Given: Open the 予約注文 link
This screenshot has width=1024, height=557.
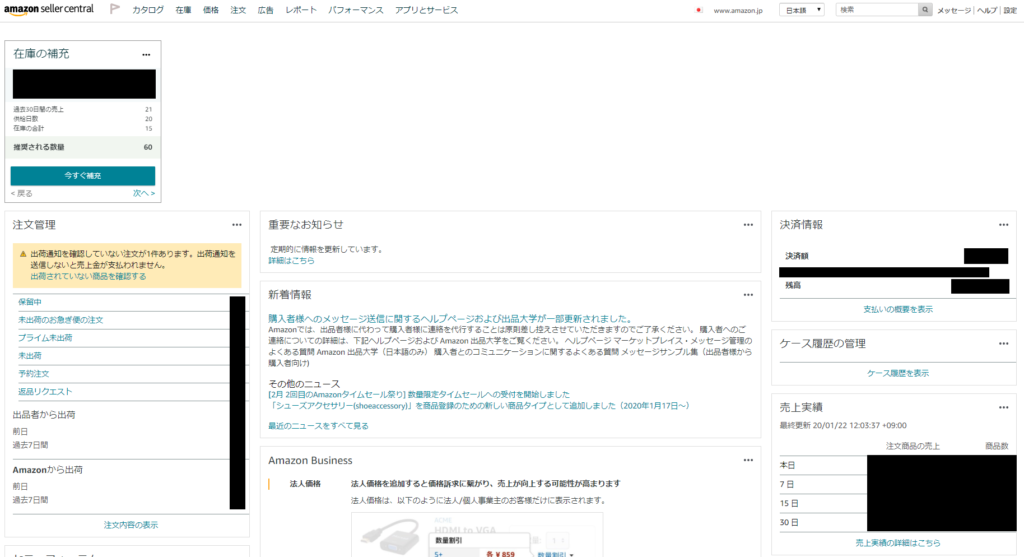Looking at the screenshot, I should click(x=33, y=374).
